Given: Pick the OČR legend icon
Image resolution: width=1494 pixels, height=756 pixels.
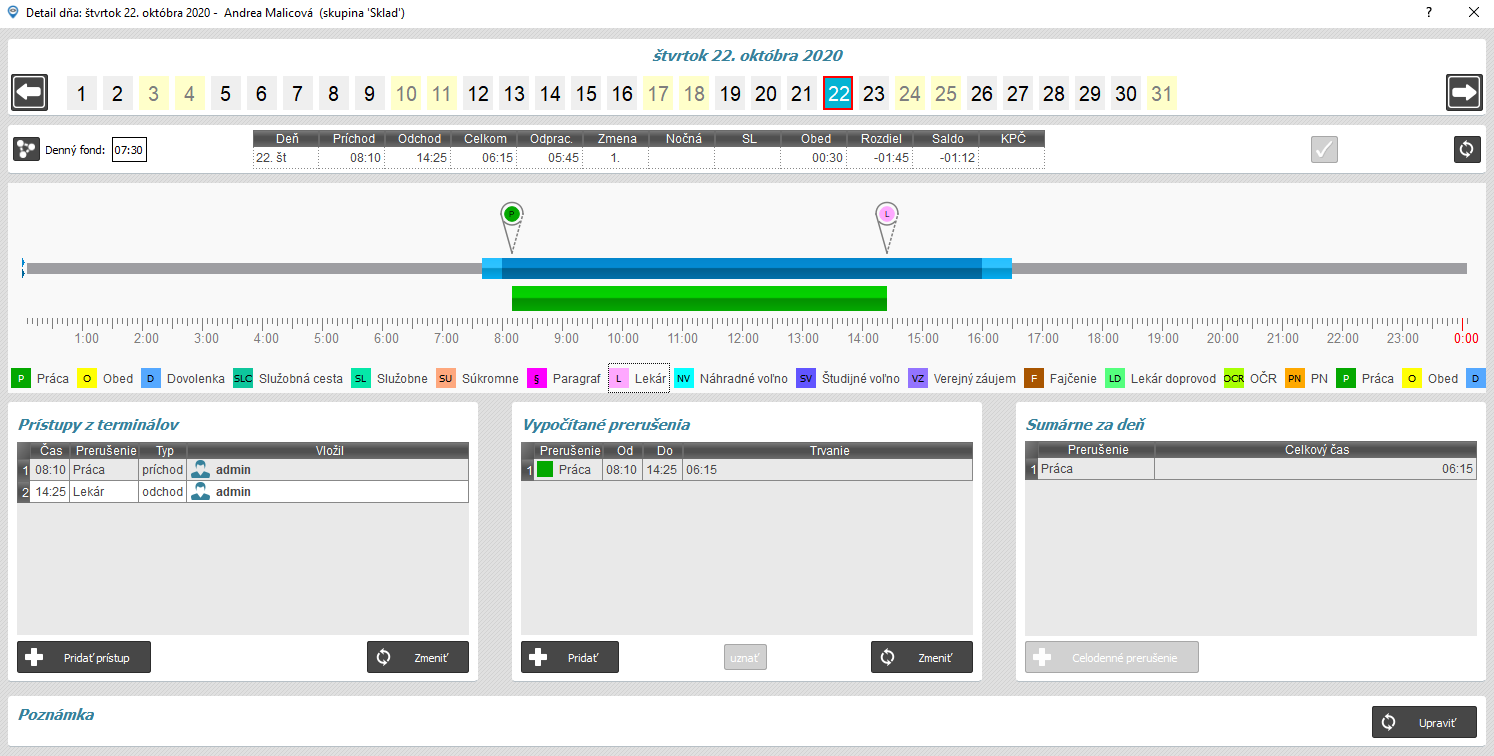Looking at the screenshot, I should pyautogui.click(x=1234, y=379).
